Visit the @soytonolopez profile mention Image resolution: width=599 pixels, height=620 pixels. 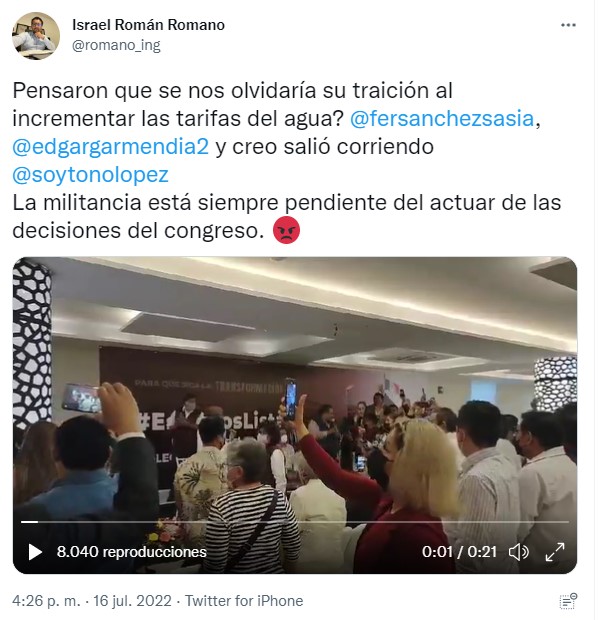[91, 175]
